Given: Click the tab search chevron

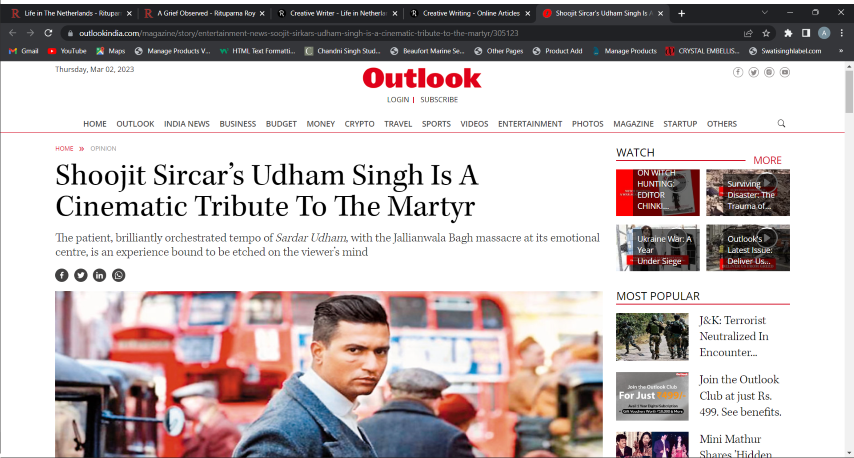Looking at the screenshot, I should pos(765,13).
